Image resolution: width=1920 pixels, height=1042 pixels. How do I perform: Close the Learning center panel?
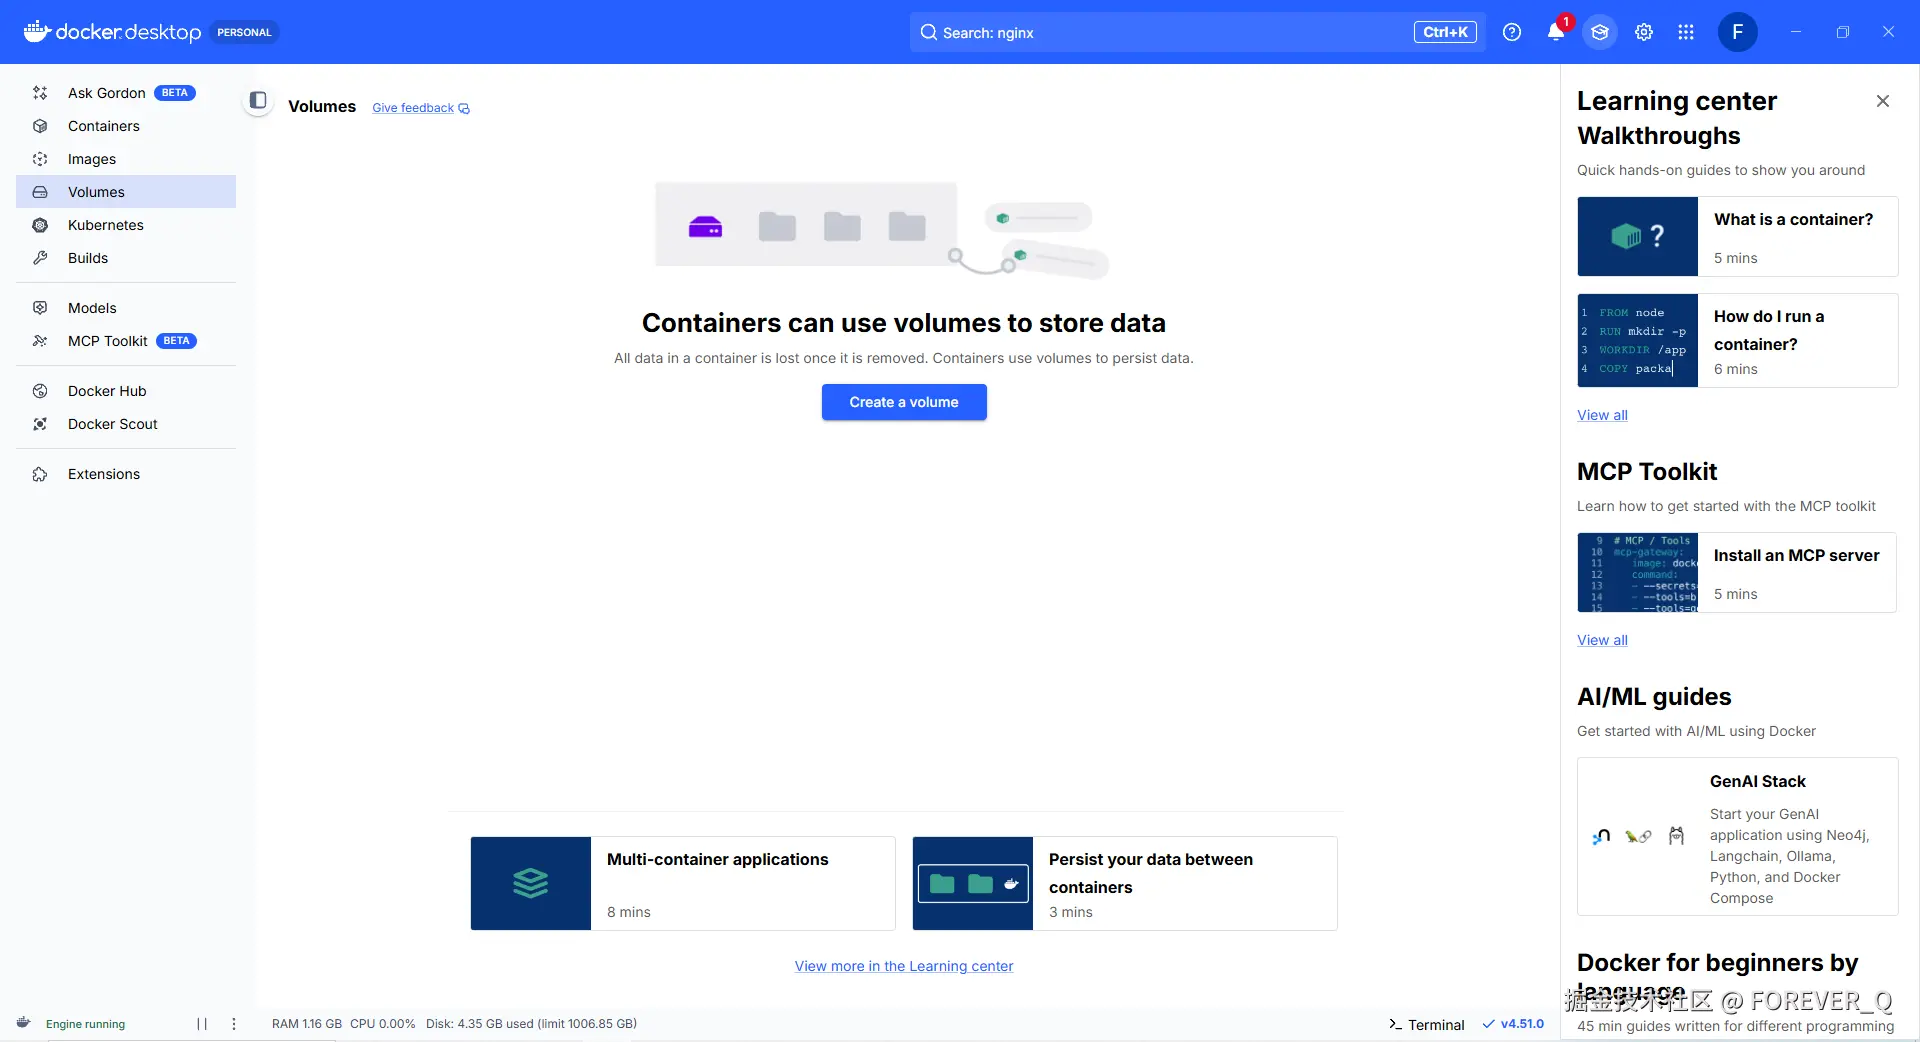click(x=1883, y=101)
